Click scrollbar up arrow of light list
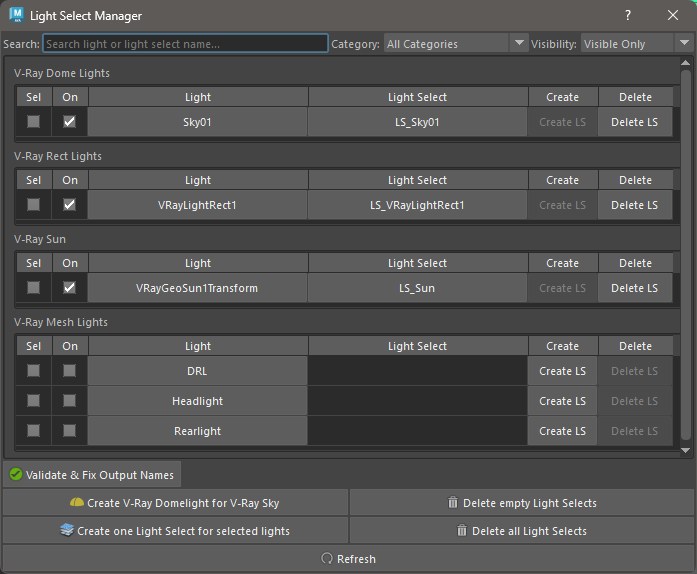 coord(685,63)
